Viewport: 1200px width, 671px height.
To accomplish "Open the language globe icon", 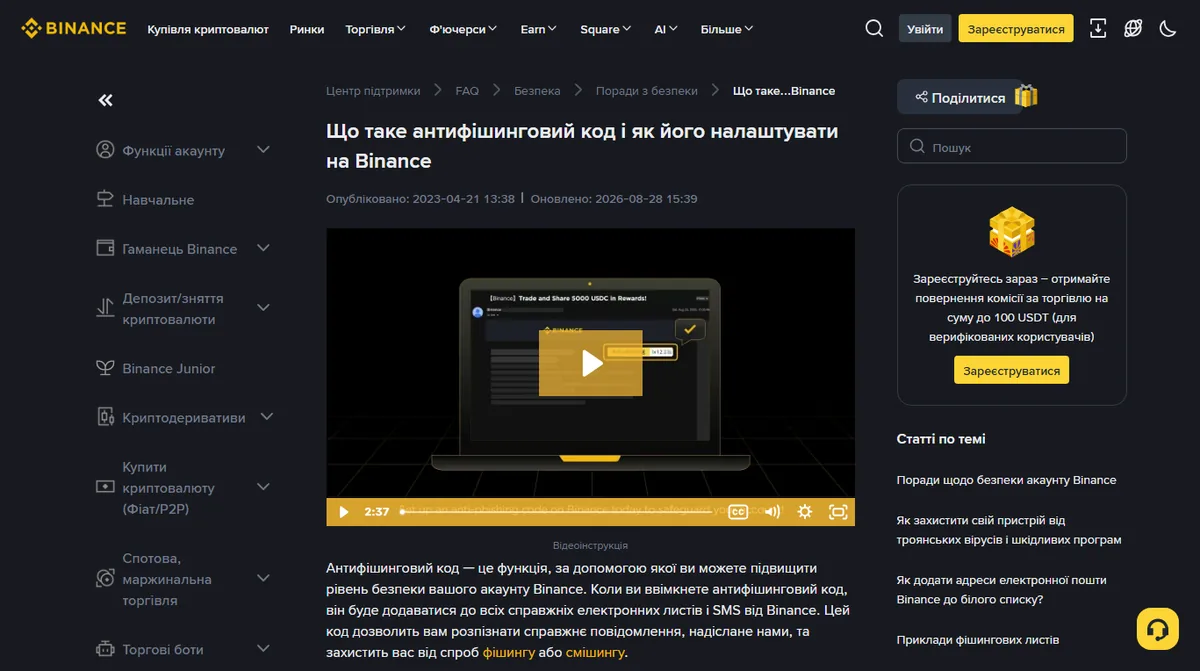I will point(1133,28).
